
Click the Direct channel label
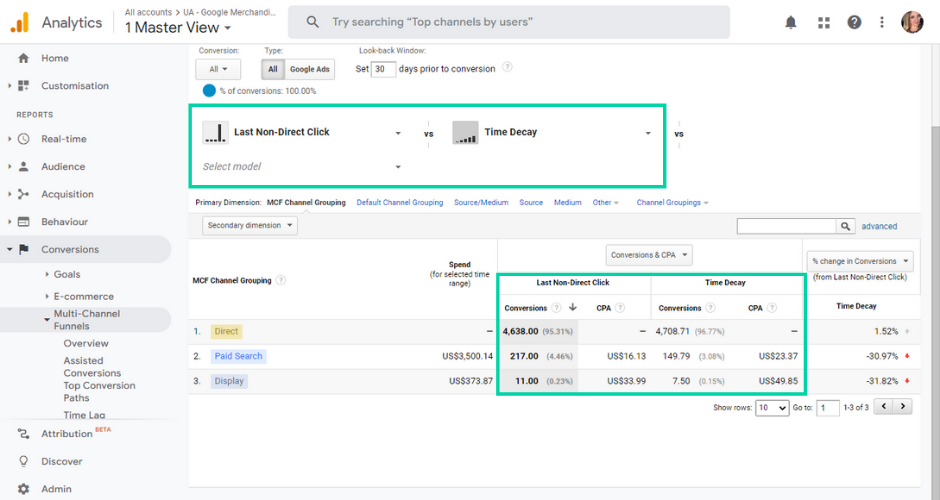[x=226, y=331]
